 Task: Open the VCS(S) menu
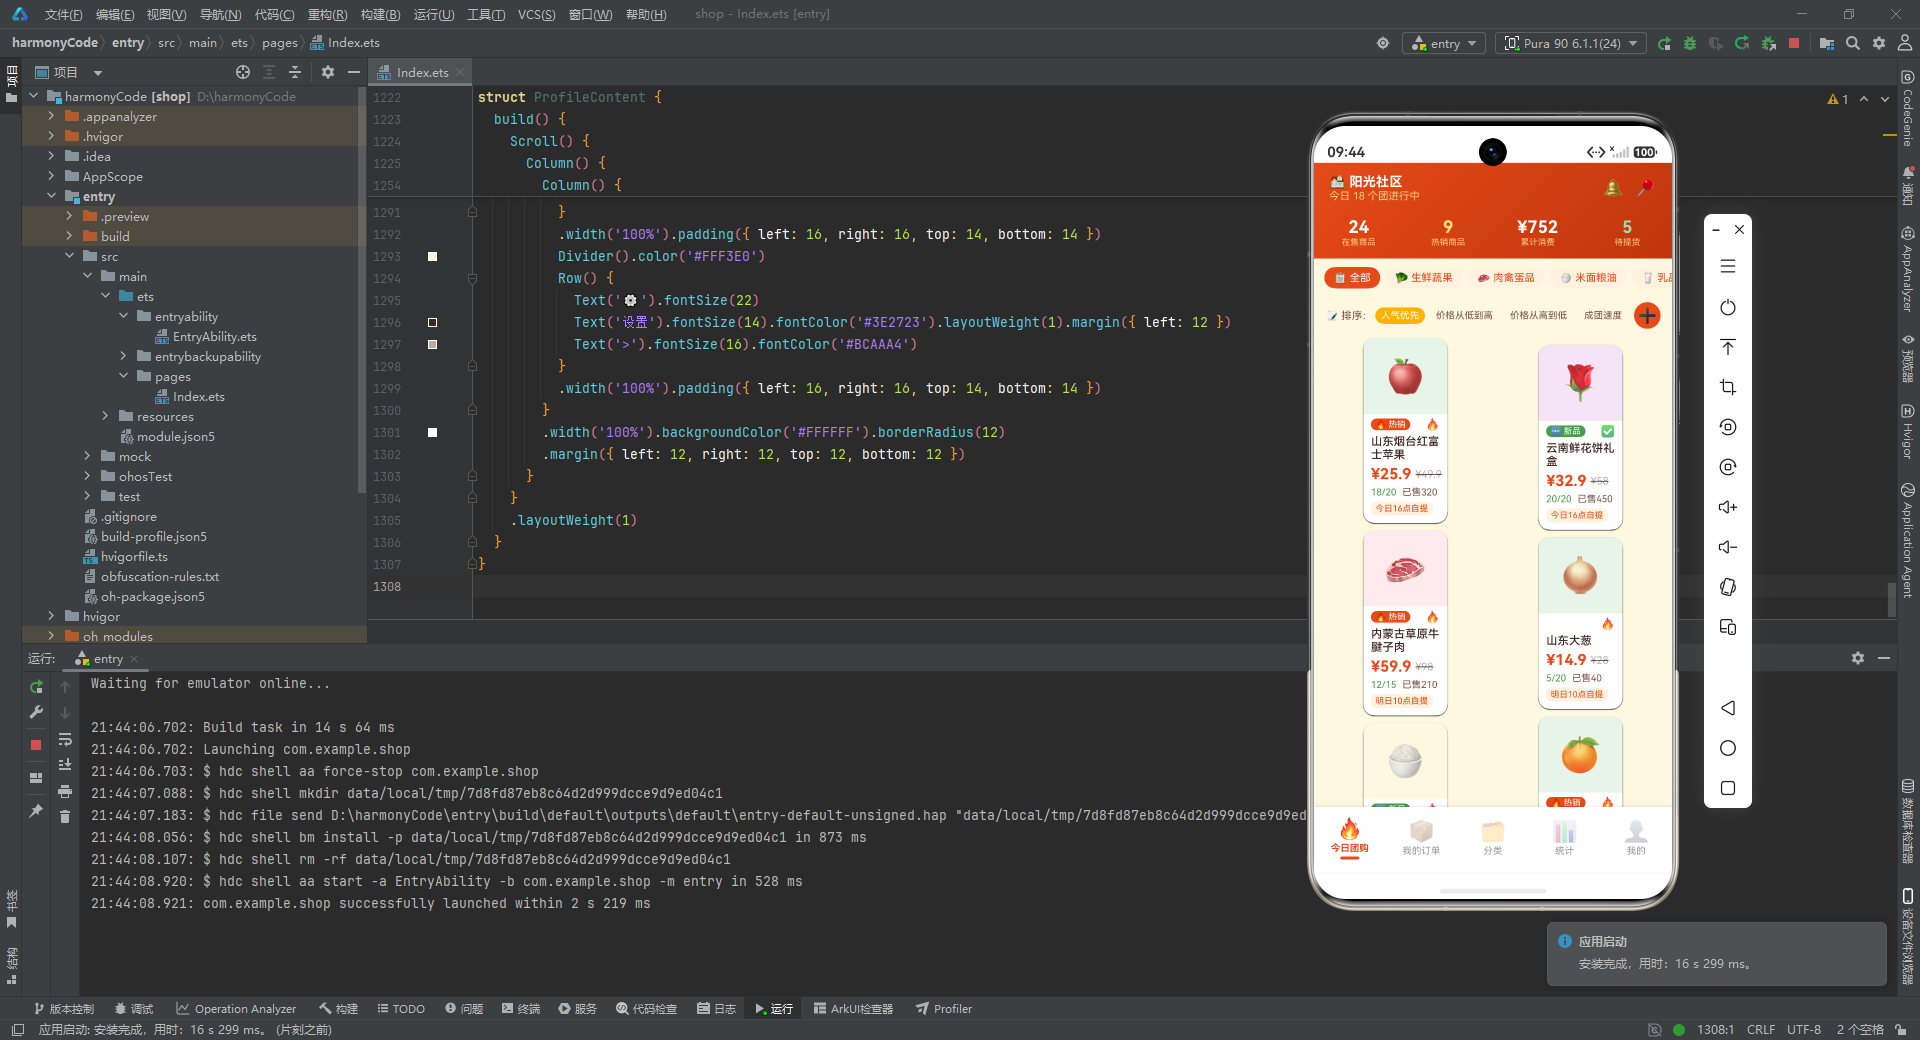[x=537, y=14]
